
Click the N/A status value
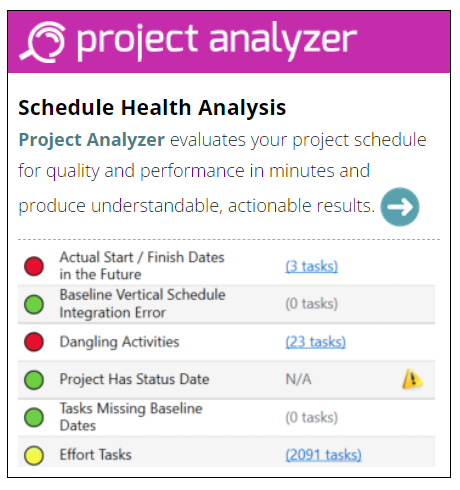tap(298, 379)
